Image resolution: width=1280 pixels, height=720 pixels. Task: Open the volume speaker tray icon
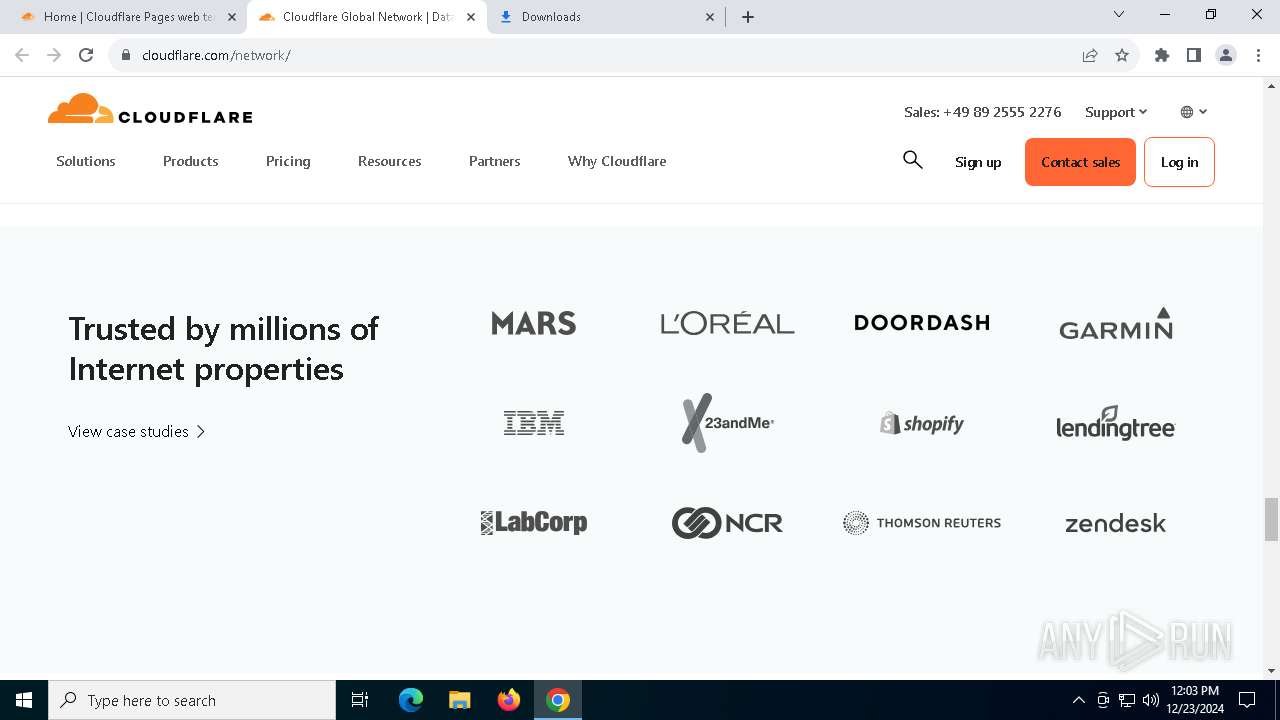coord(1151,700)
